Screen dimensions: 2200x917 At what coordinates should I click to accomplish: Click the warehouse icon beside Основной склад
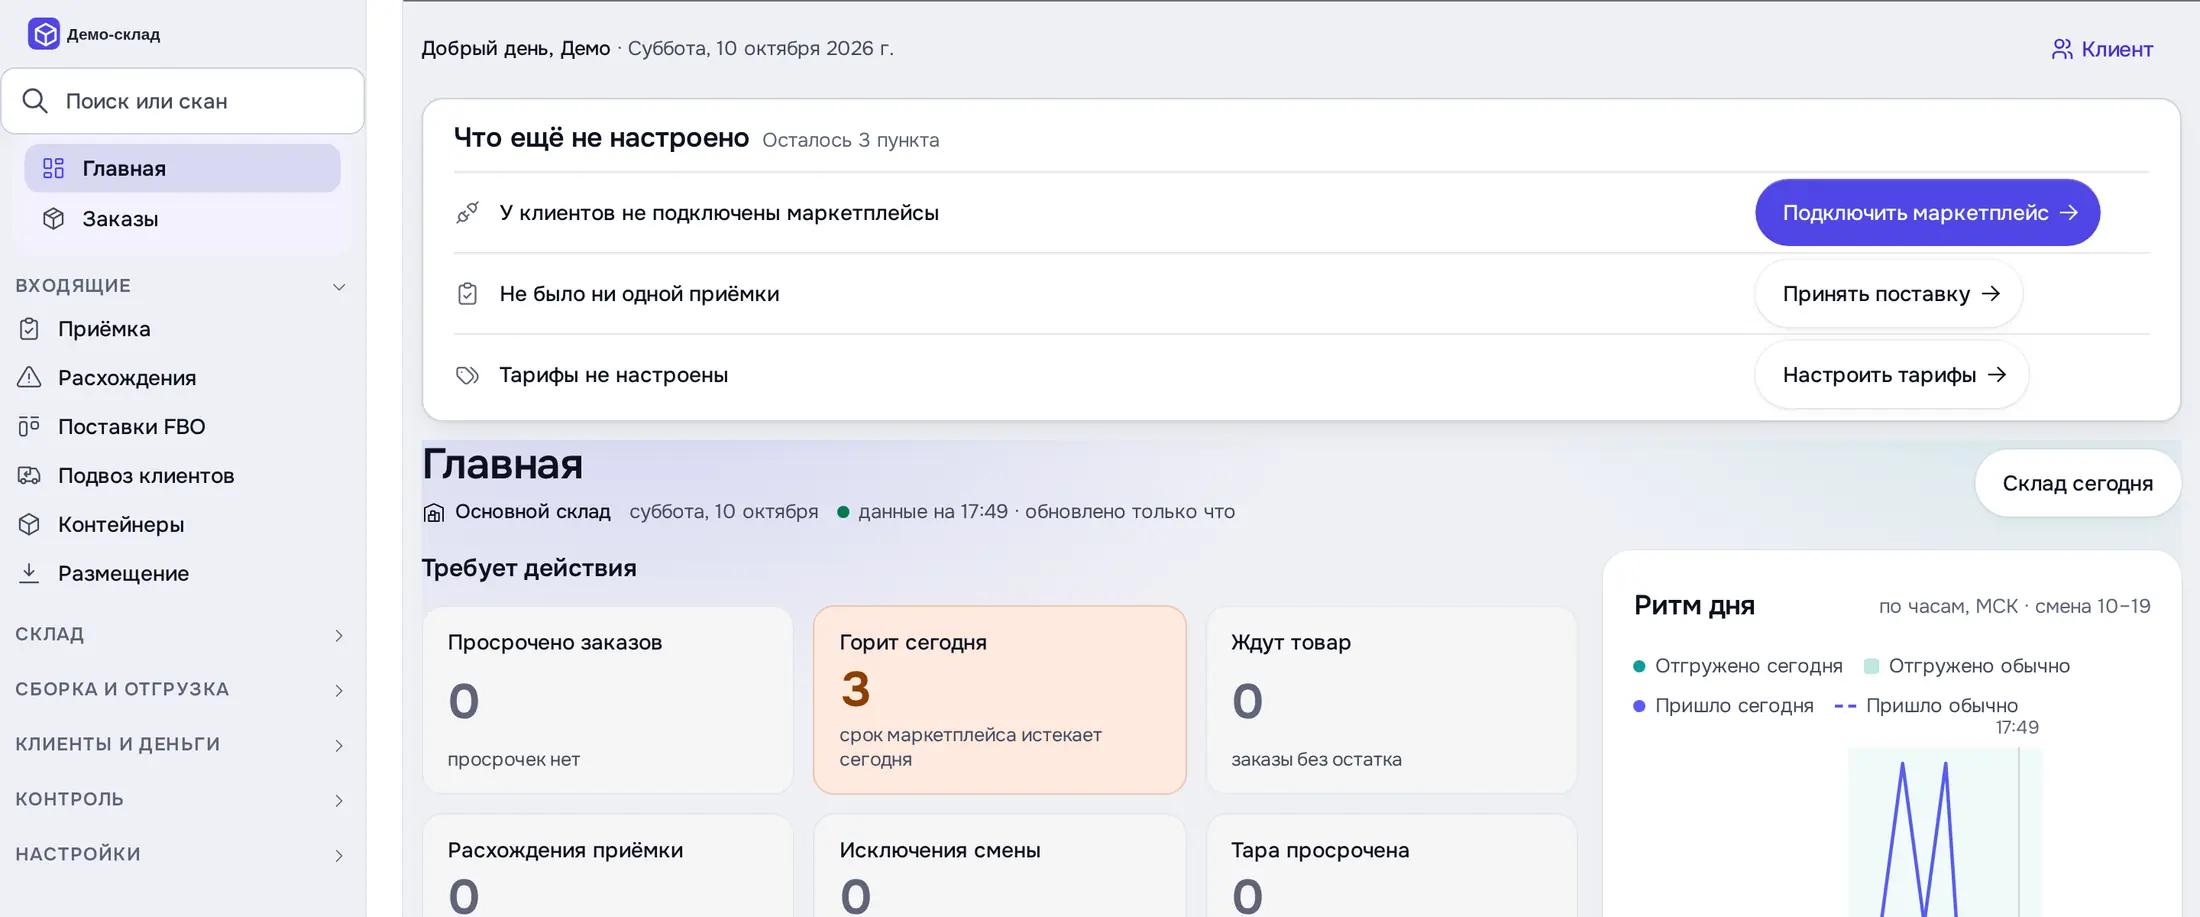point(434,513)
